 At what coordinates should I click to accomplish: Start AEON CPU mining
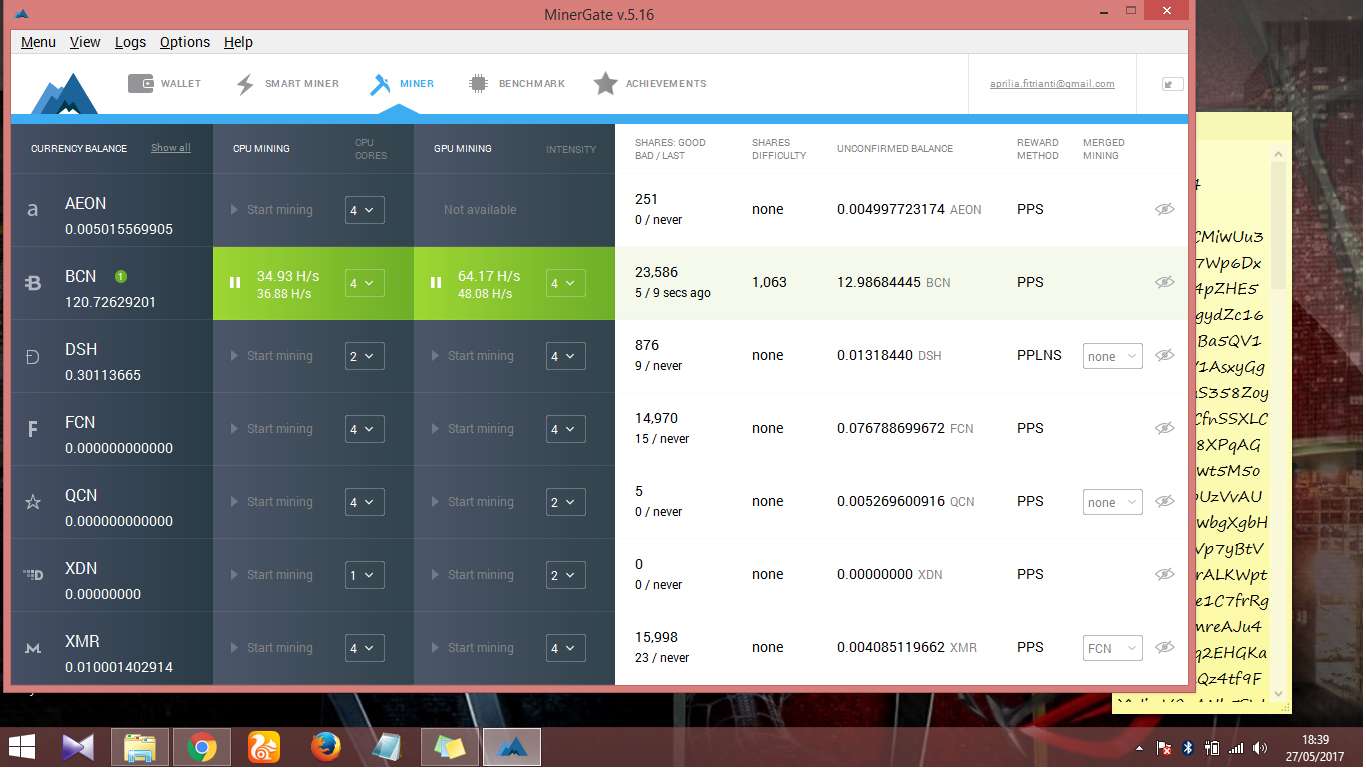272,210
